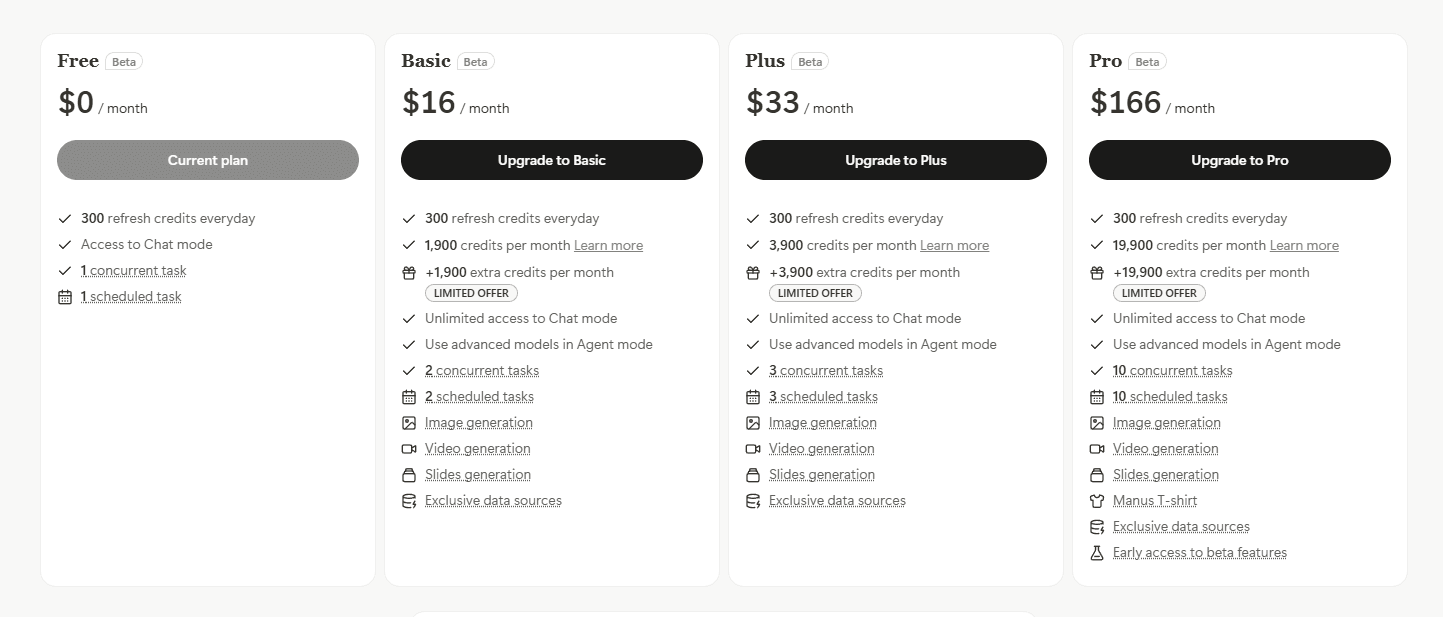Click the gift icon in Pro plan
The width and height of the screenshot is (1443, 617).
1097,273
